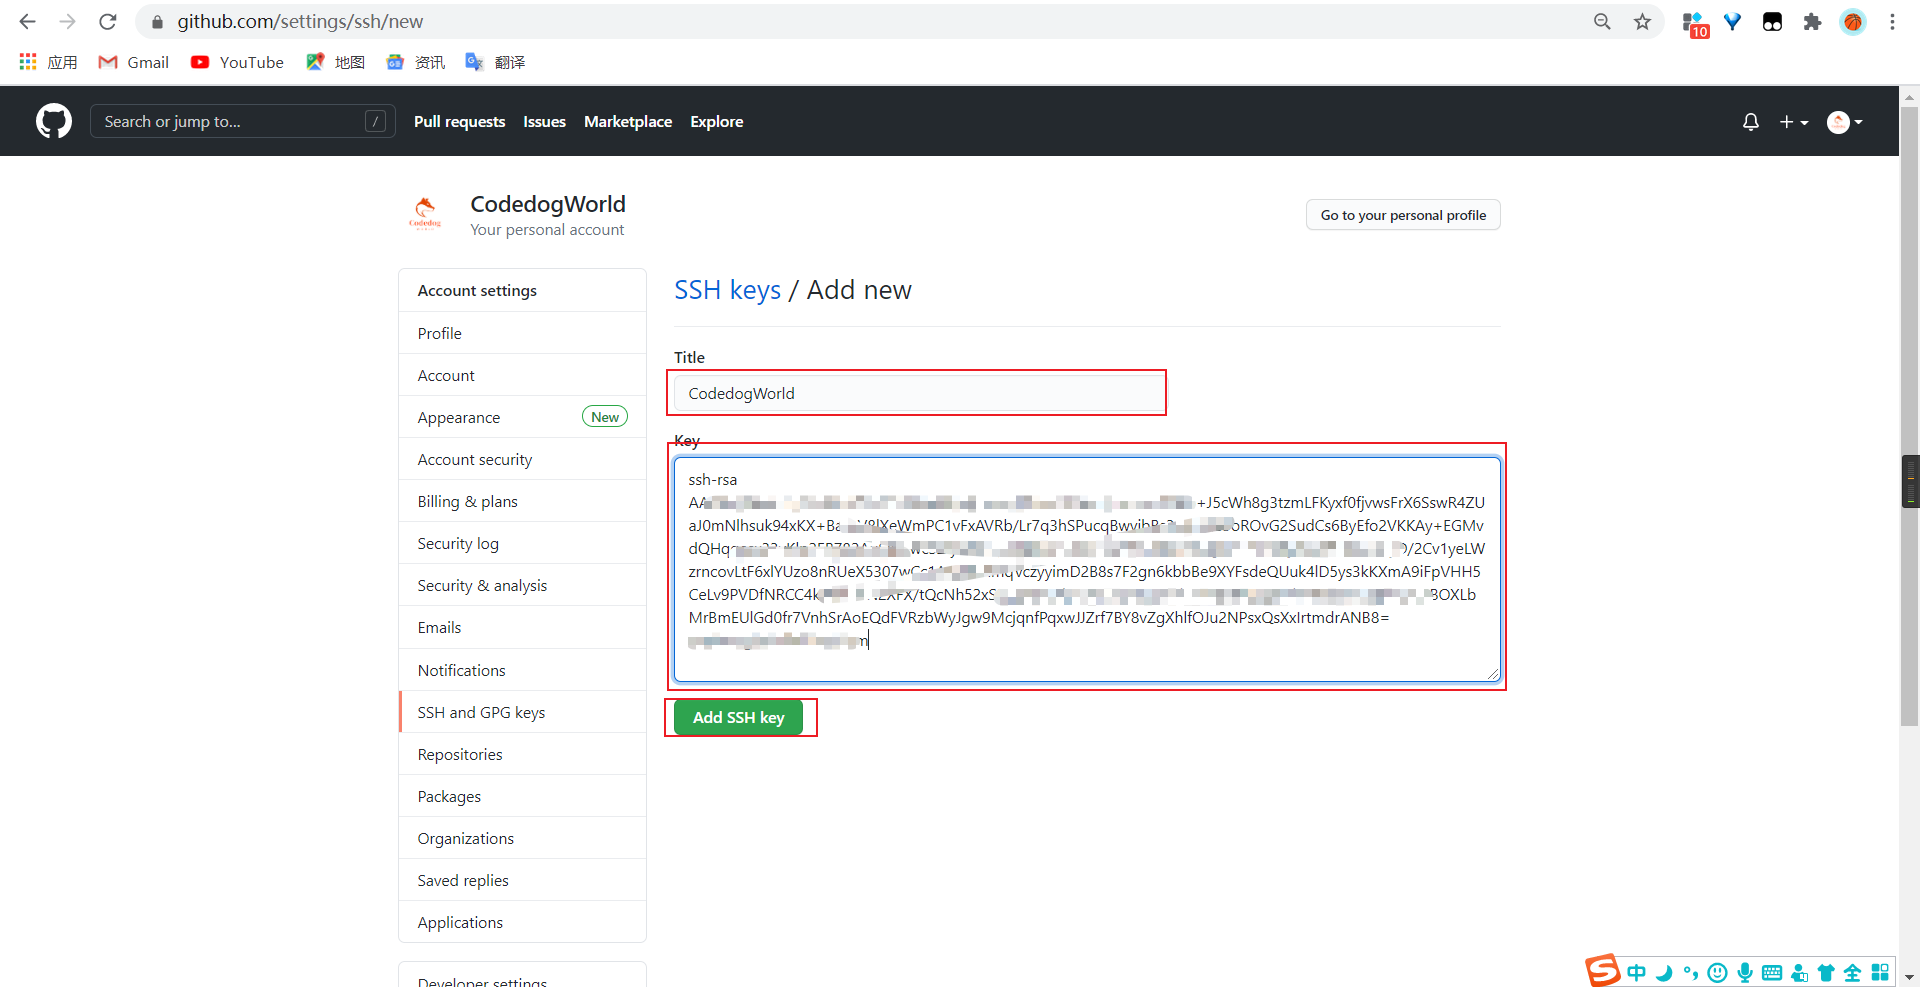Open Marketplace in the header

(x=627, y=122)
